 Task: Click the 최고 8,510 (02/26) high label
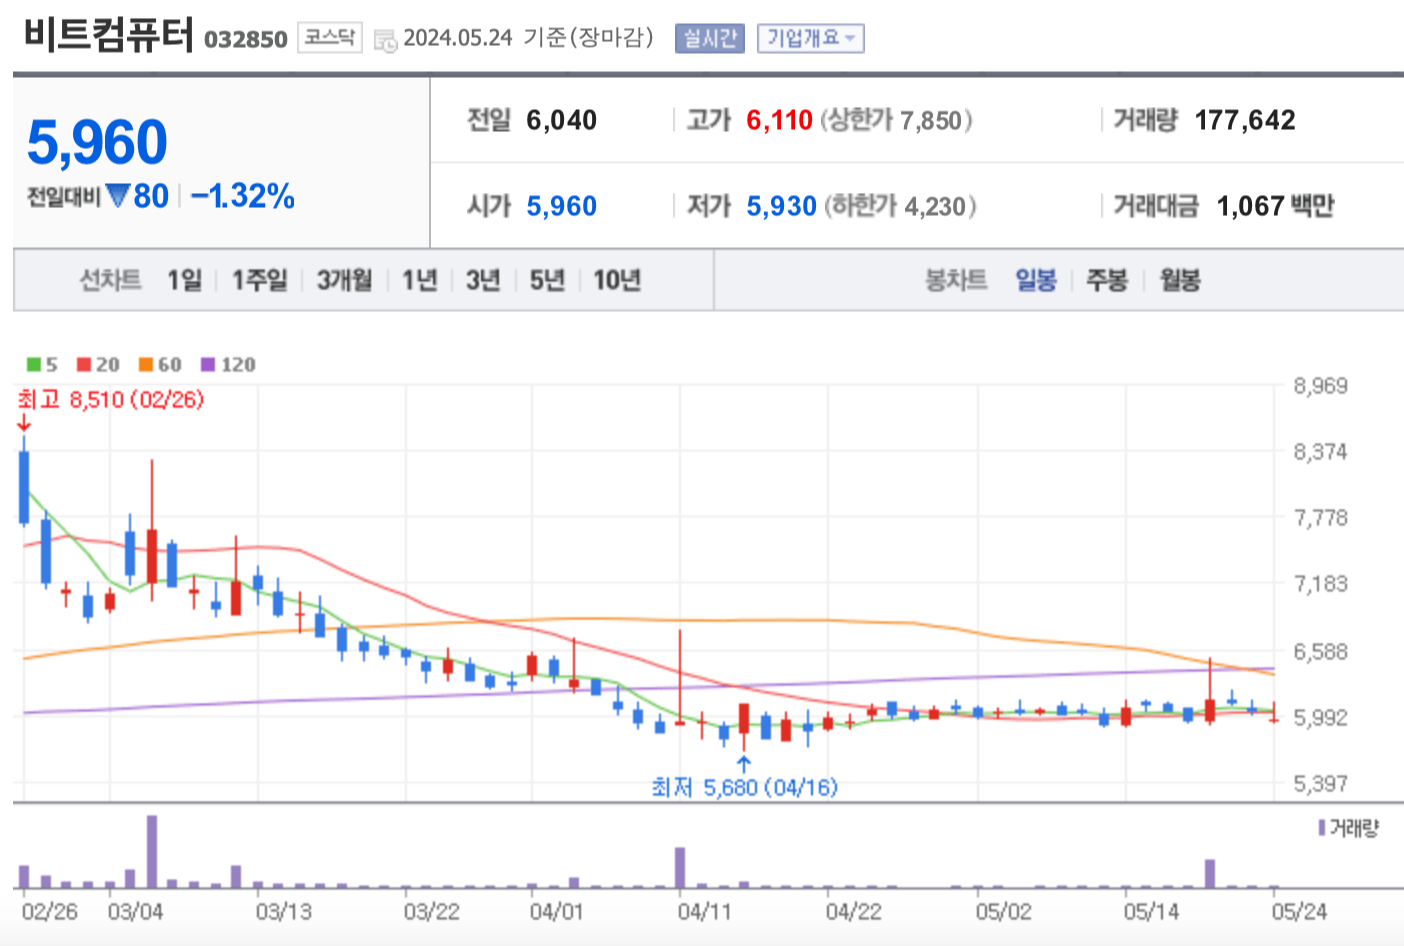pyautogui.click(x=111, y=399)
